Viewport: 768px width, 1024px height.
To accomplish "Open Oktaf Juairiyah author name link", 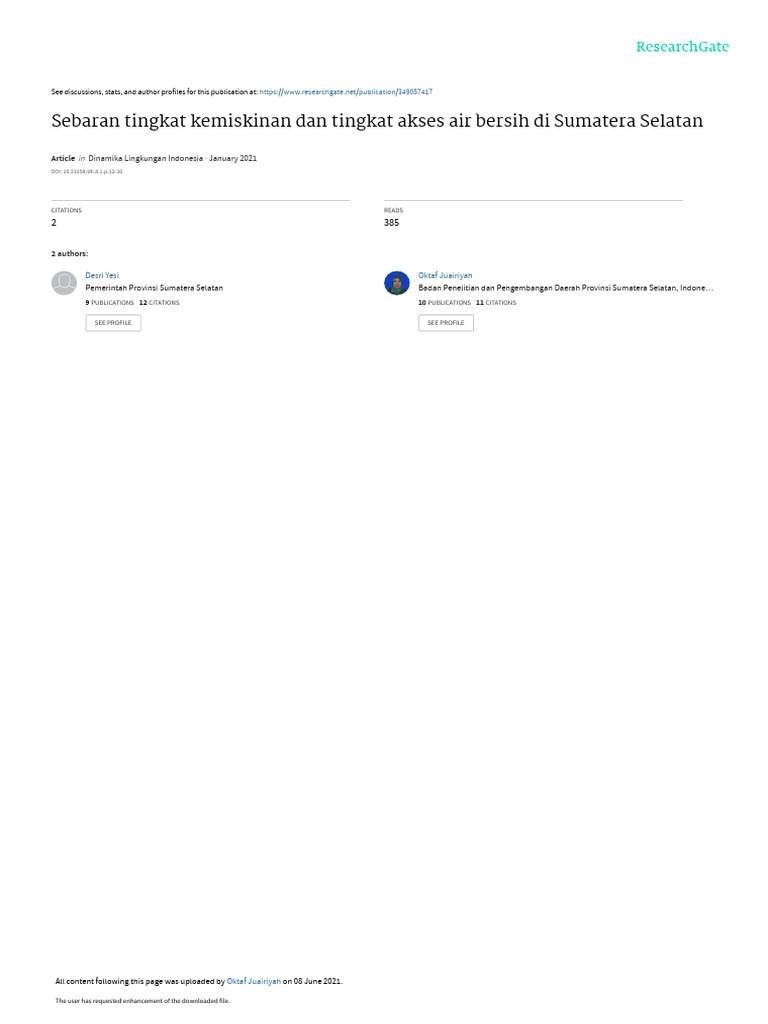I will [x=445, y=276].
